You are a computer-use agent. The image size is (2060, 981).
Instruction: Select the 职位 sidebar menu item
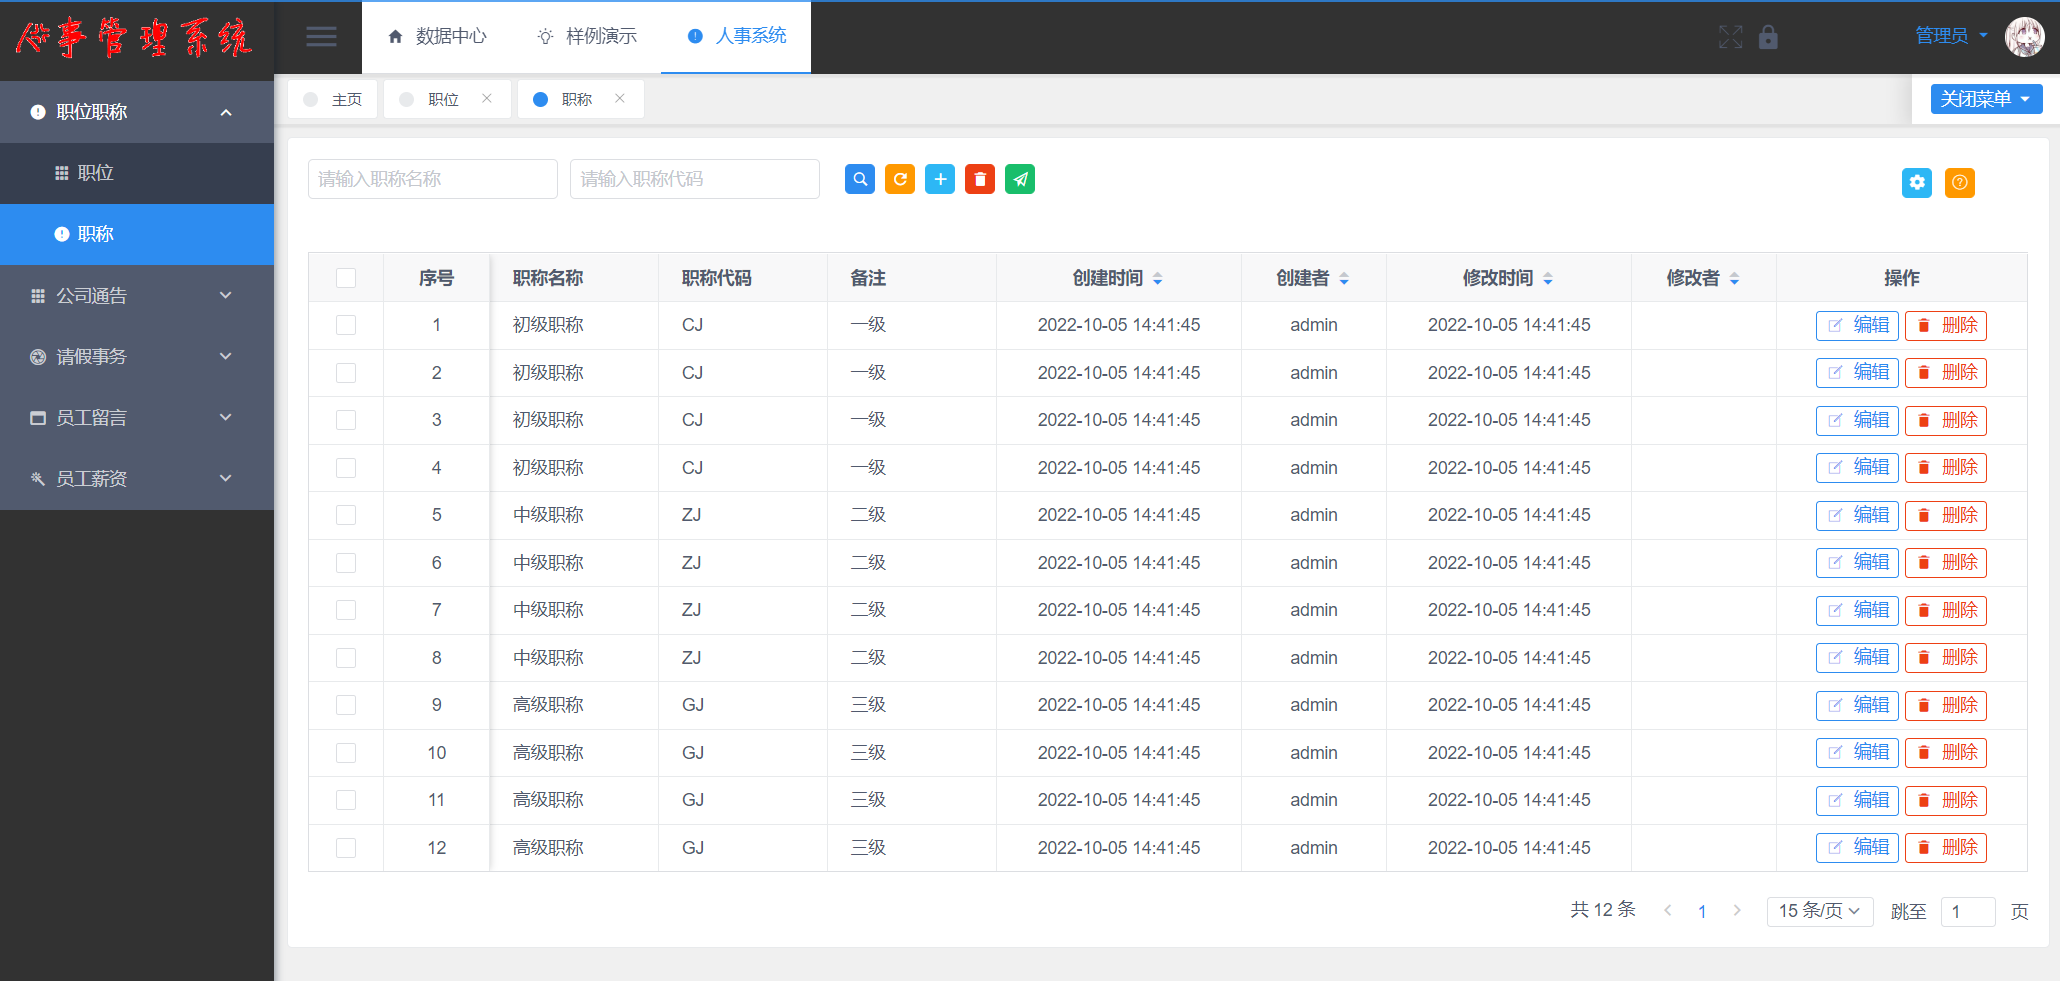coord(96,173)
